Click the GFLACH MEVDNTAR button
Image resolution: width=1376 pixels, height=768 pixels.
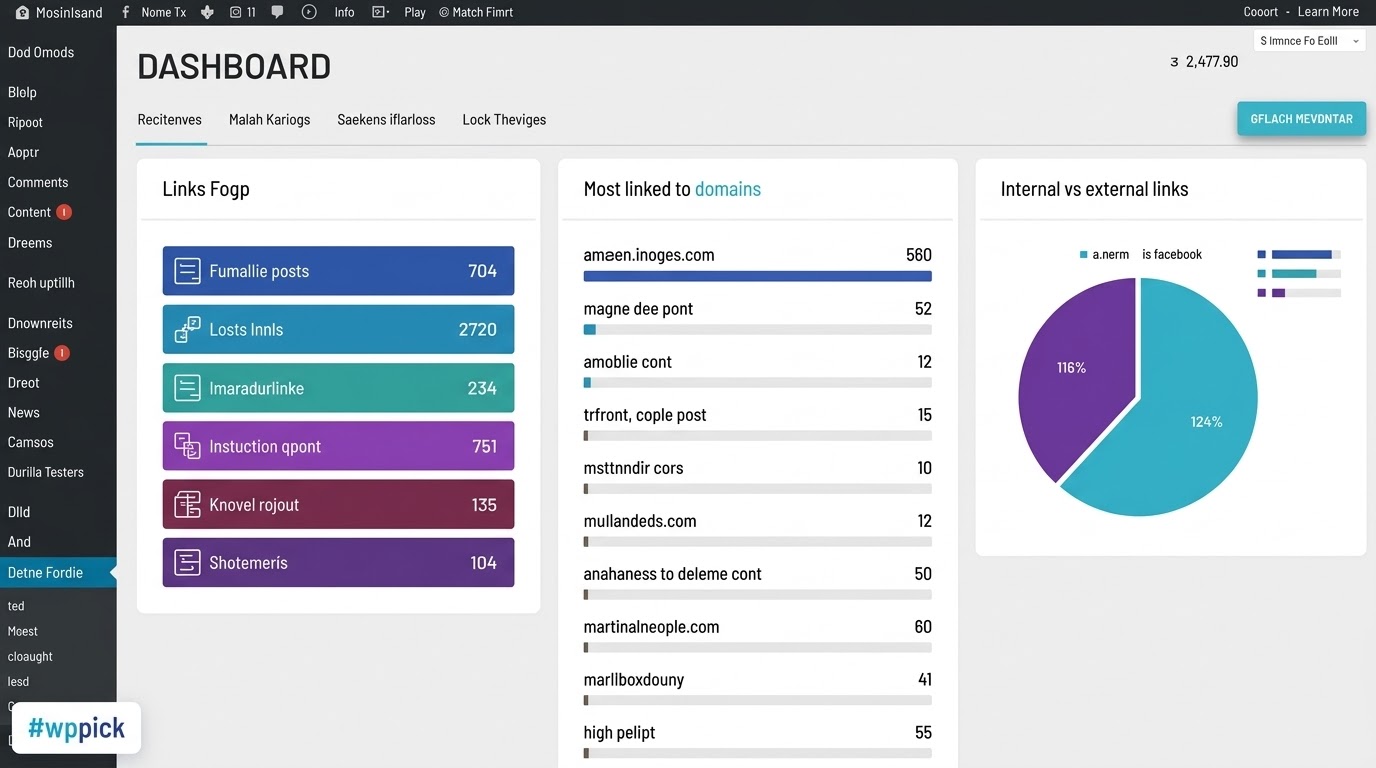tap(1301, 119)
